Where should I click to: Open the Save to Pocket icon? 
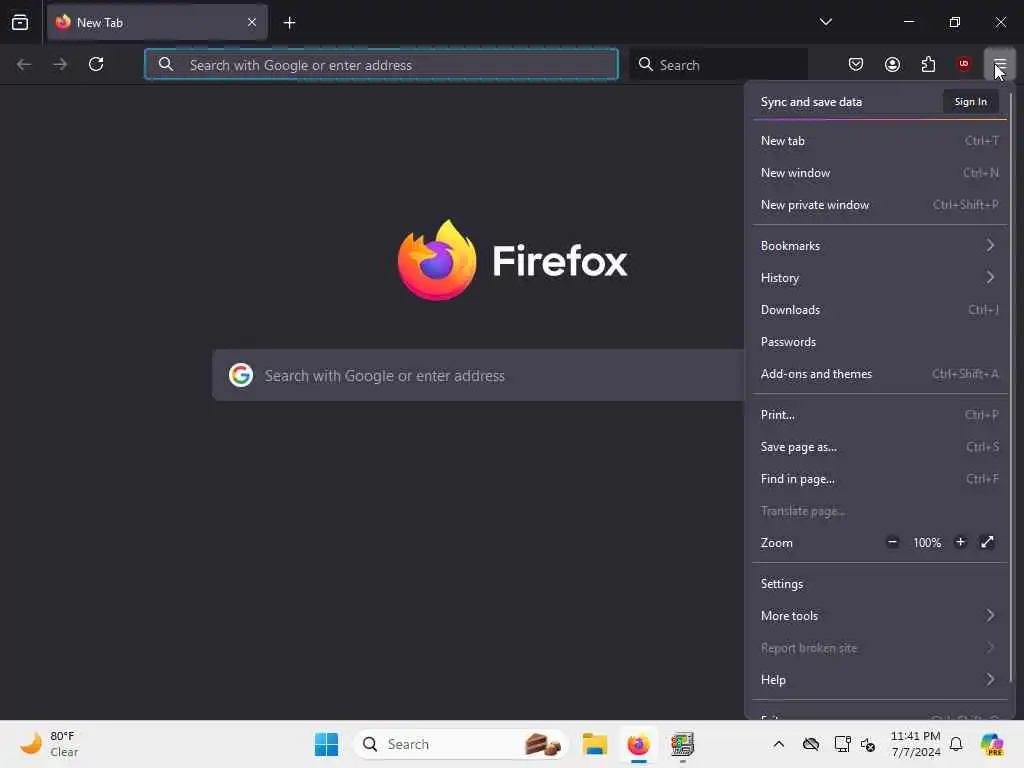pos(856,64)
